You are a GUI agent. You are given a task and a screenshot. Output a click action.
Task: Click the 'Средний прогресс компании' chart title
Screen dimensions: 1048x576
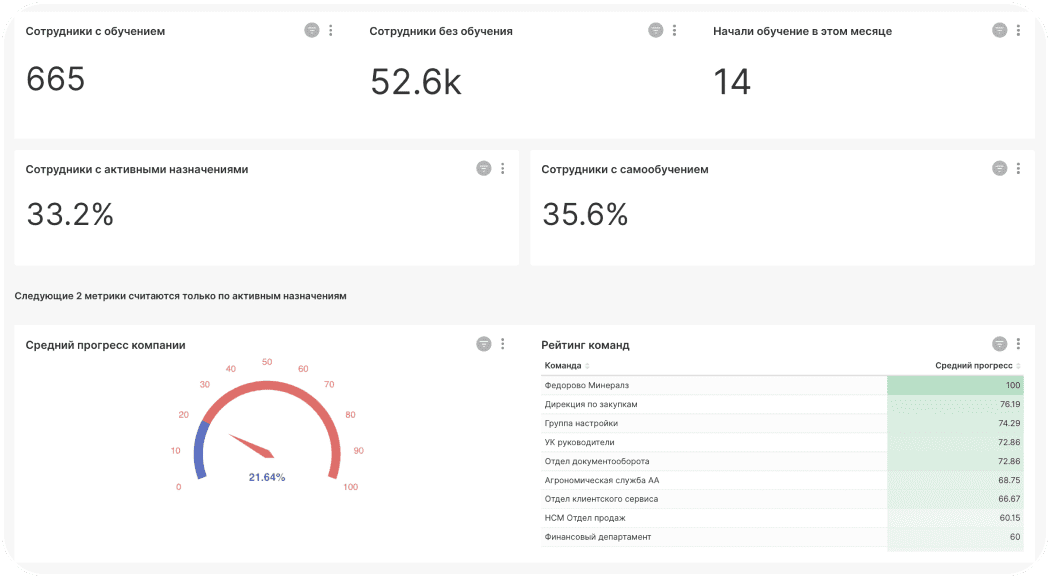click(106, 345)
